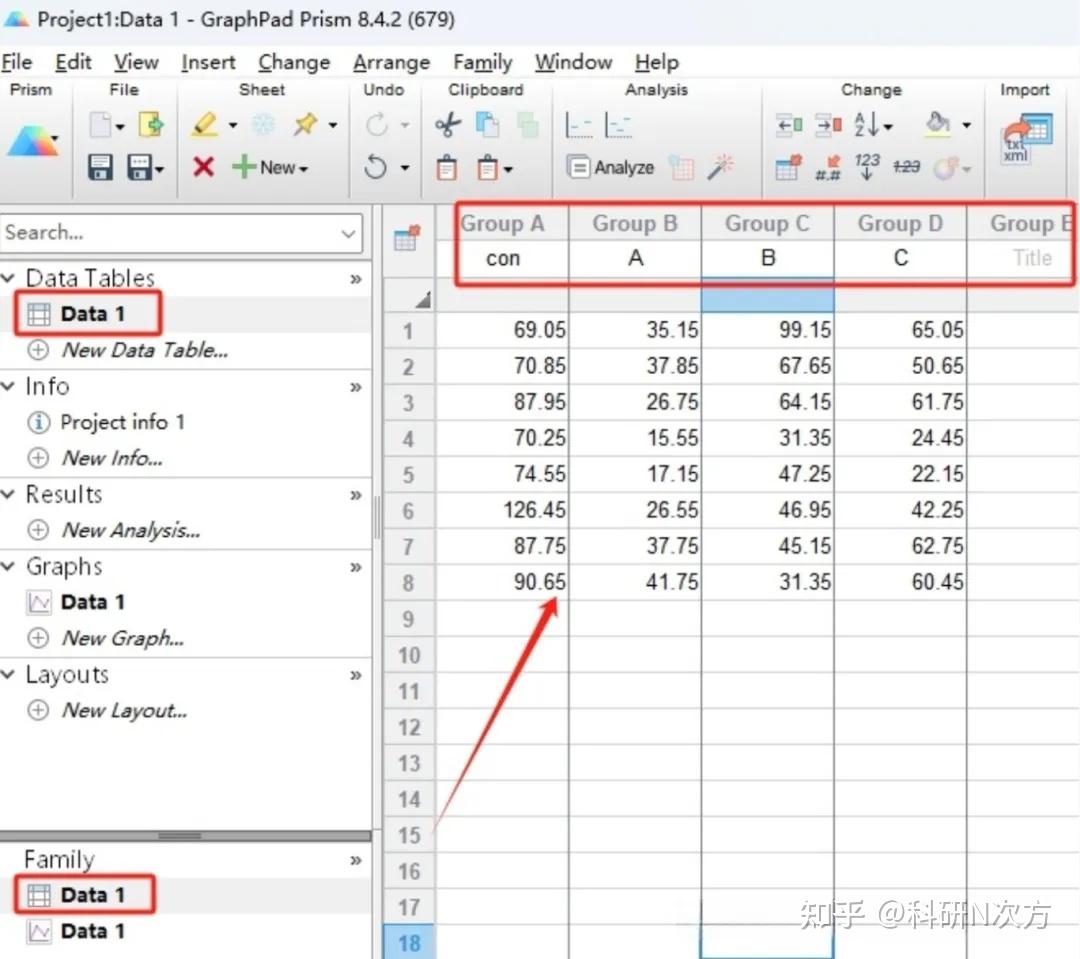Click New Info link

coord(112,458)
